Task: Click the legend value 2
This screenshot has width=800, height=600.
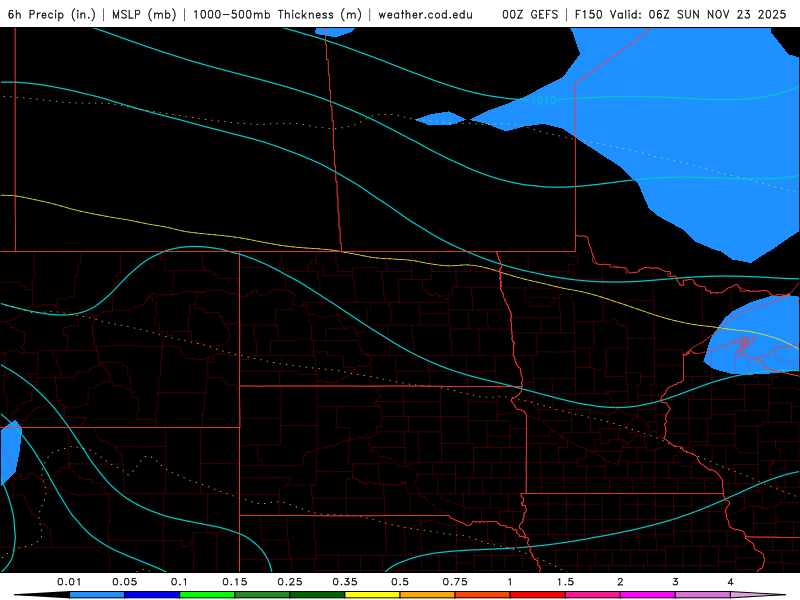Action: [x=620, y=582]
